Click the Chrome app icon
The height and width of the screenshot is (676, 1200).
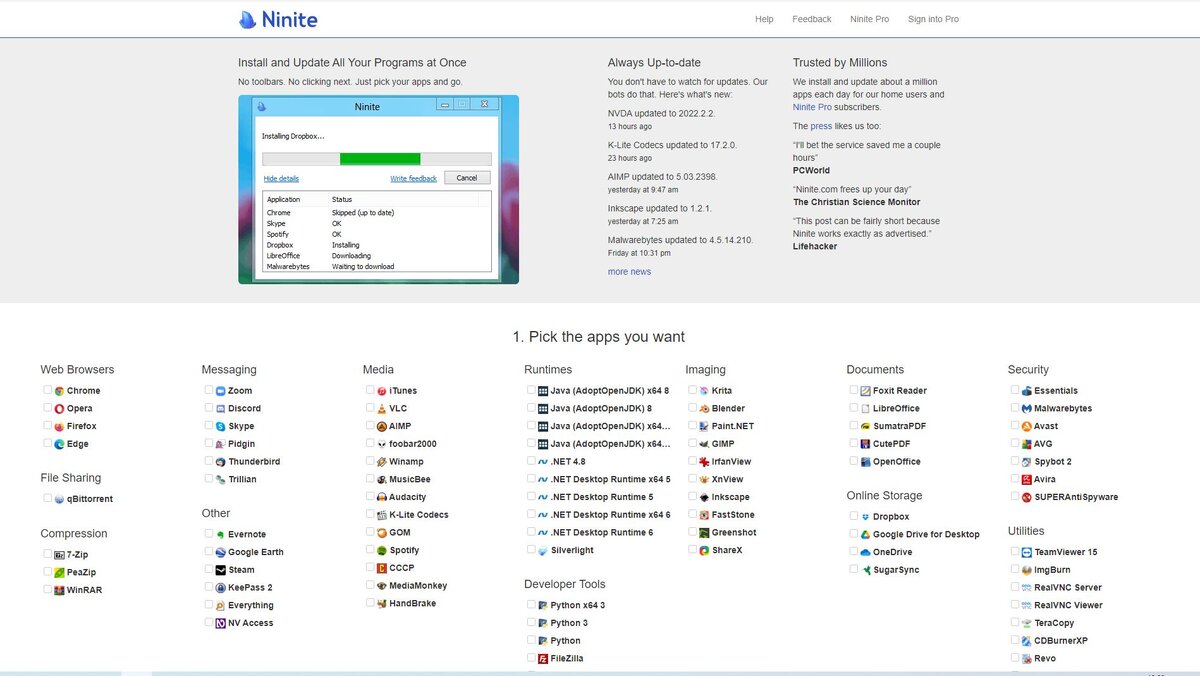(60, 391)
